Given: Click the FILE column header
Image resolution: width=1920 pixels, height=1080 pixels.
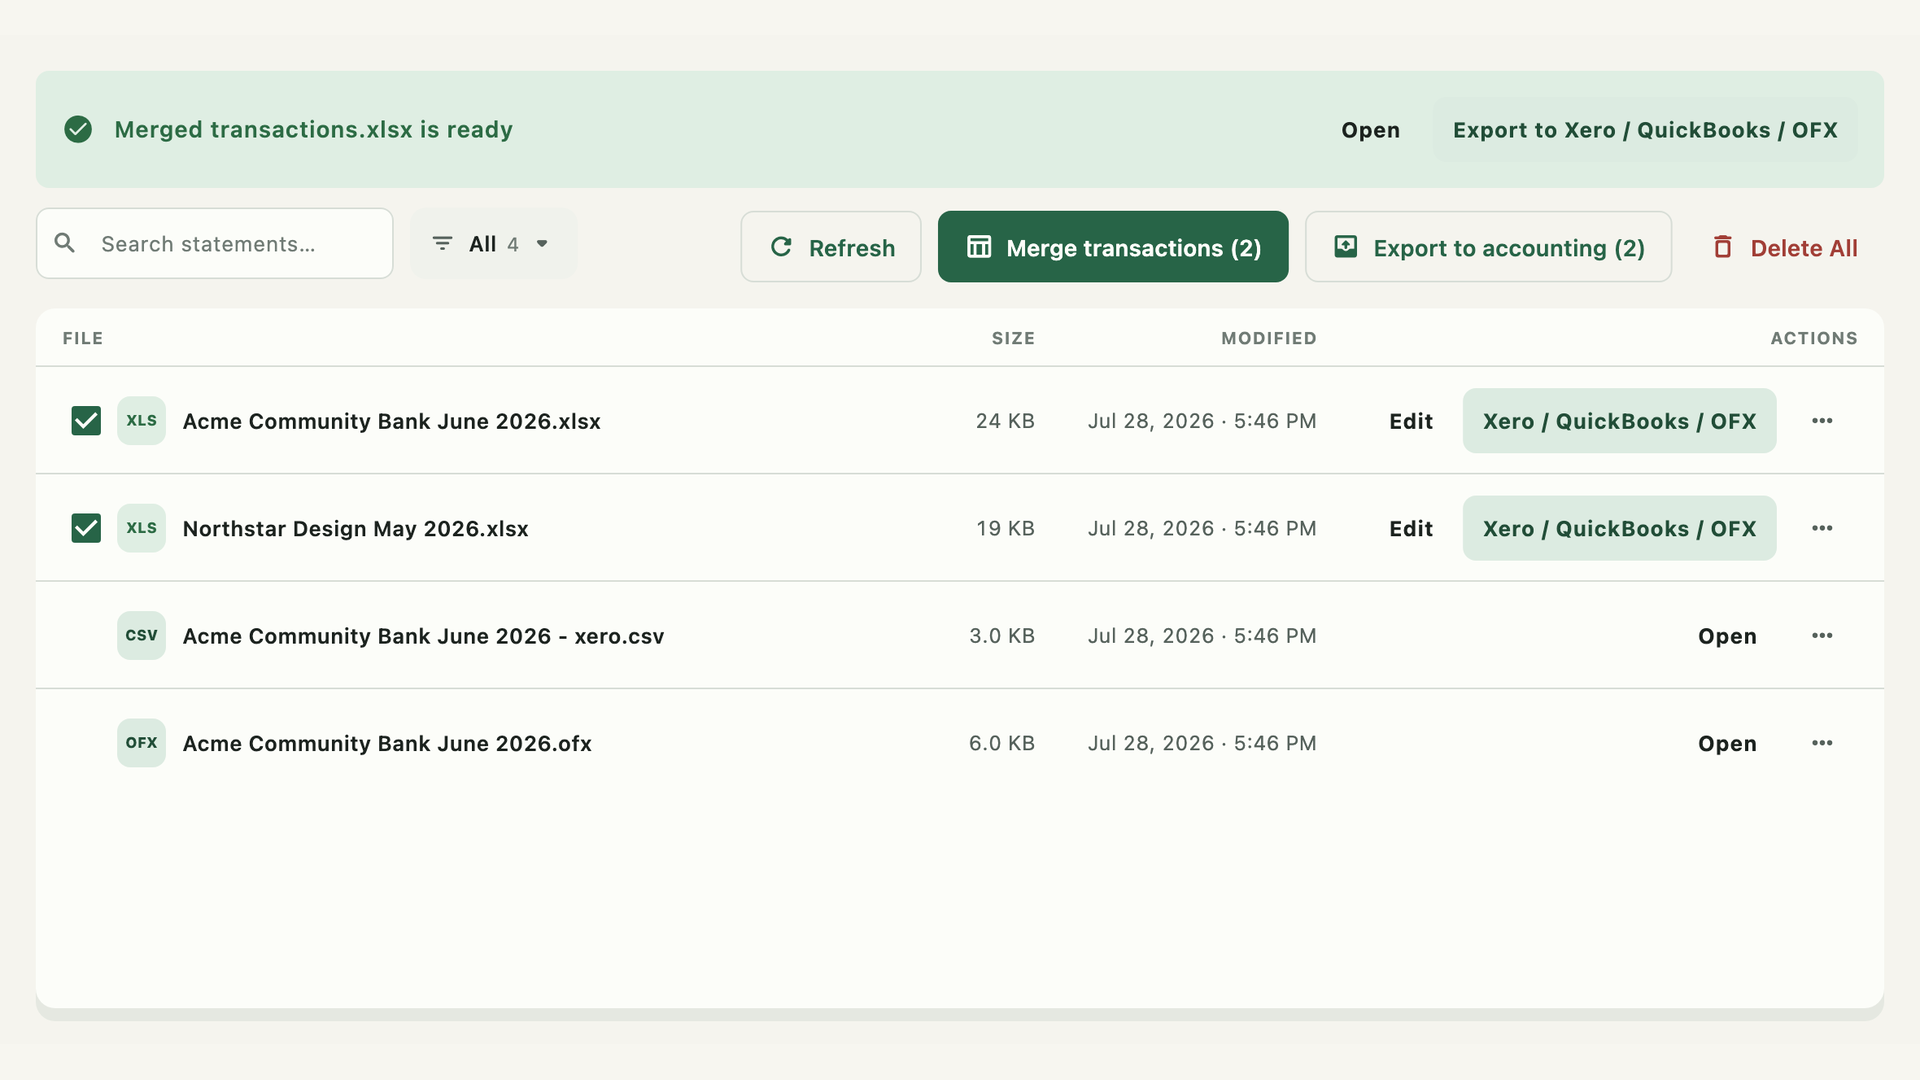Looking at the screenshot, I should click(83, 338).
